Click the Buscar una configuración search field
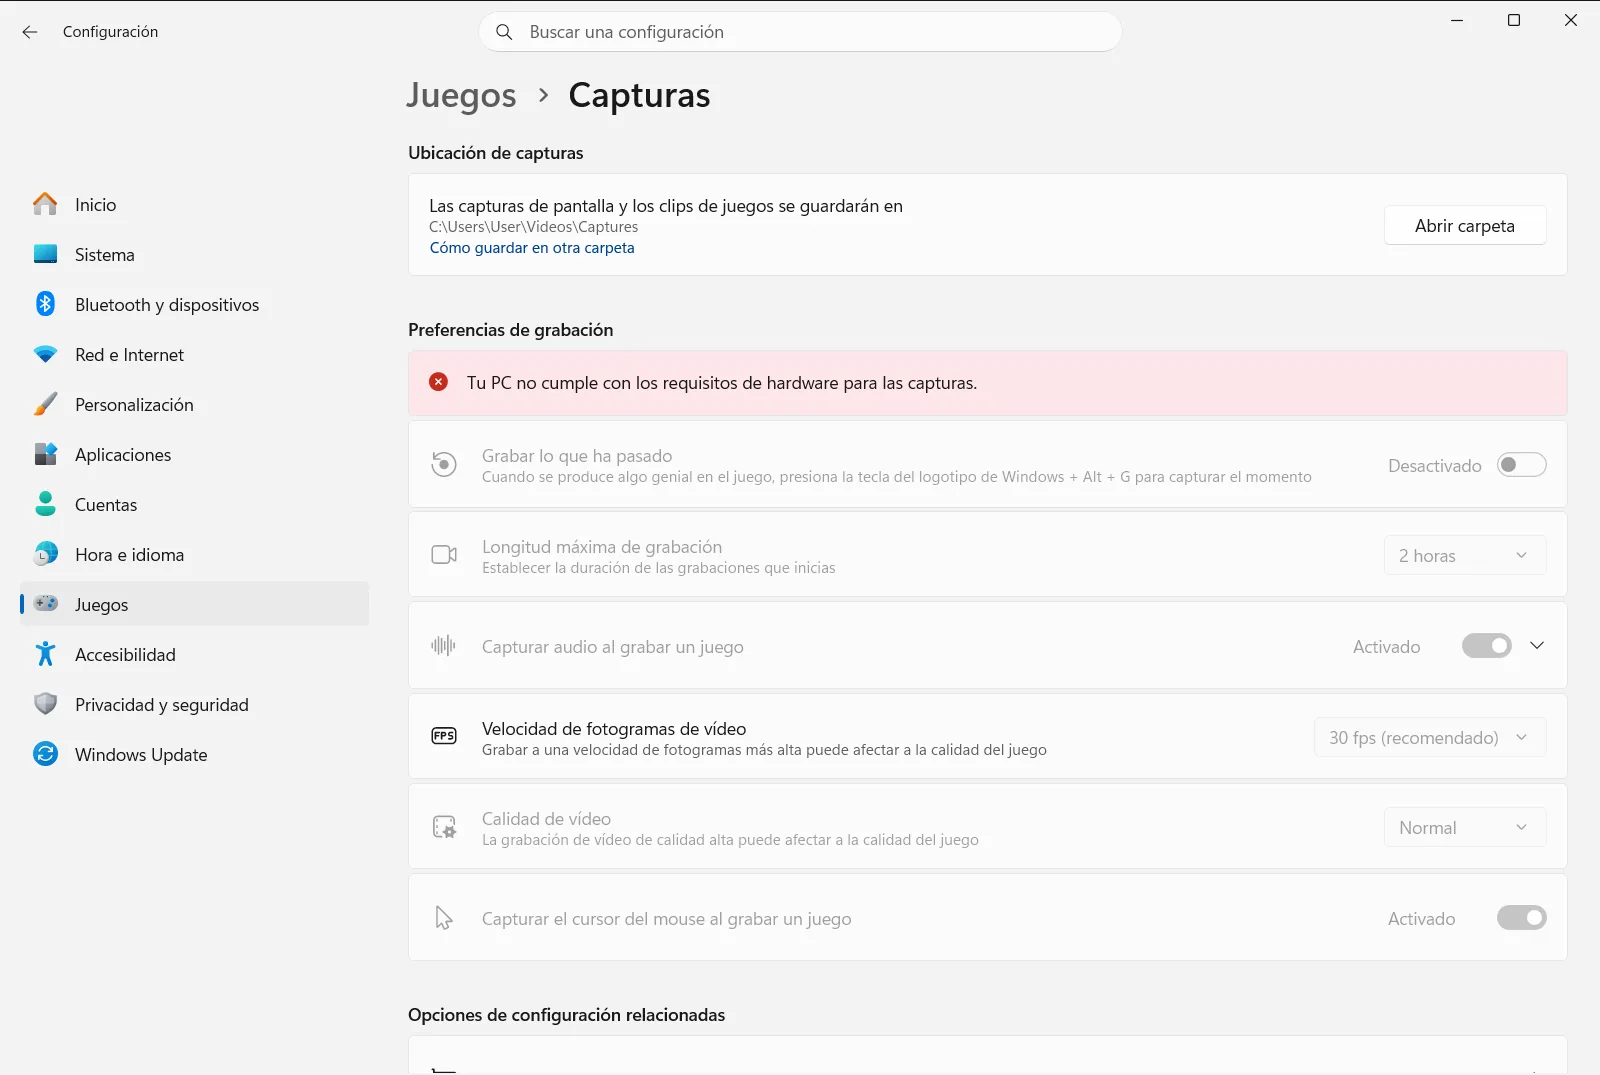The height and width of the screenshot is (1075, 1600). pyautogui.click(x=800, y=32)
